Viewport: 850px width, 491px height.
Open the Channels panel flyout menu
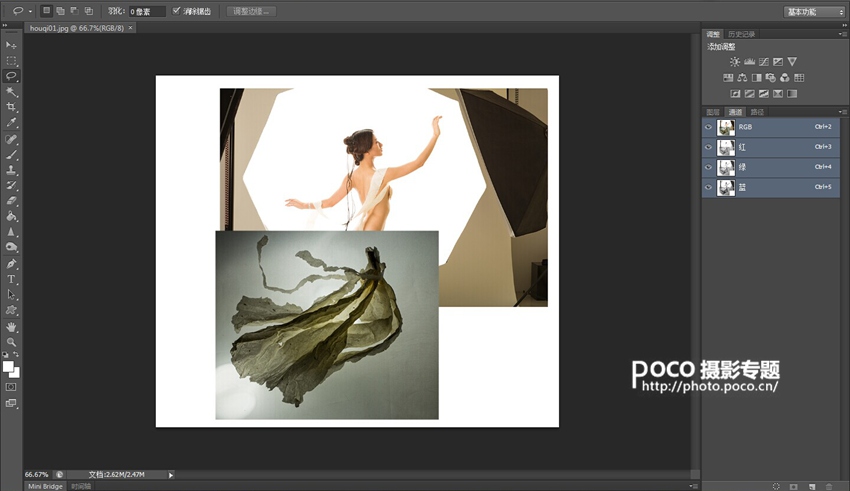841,112
